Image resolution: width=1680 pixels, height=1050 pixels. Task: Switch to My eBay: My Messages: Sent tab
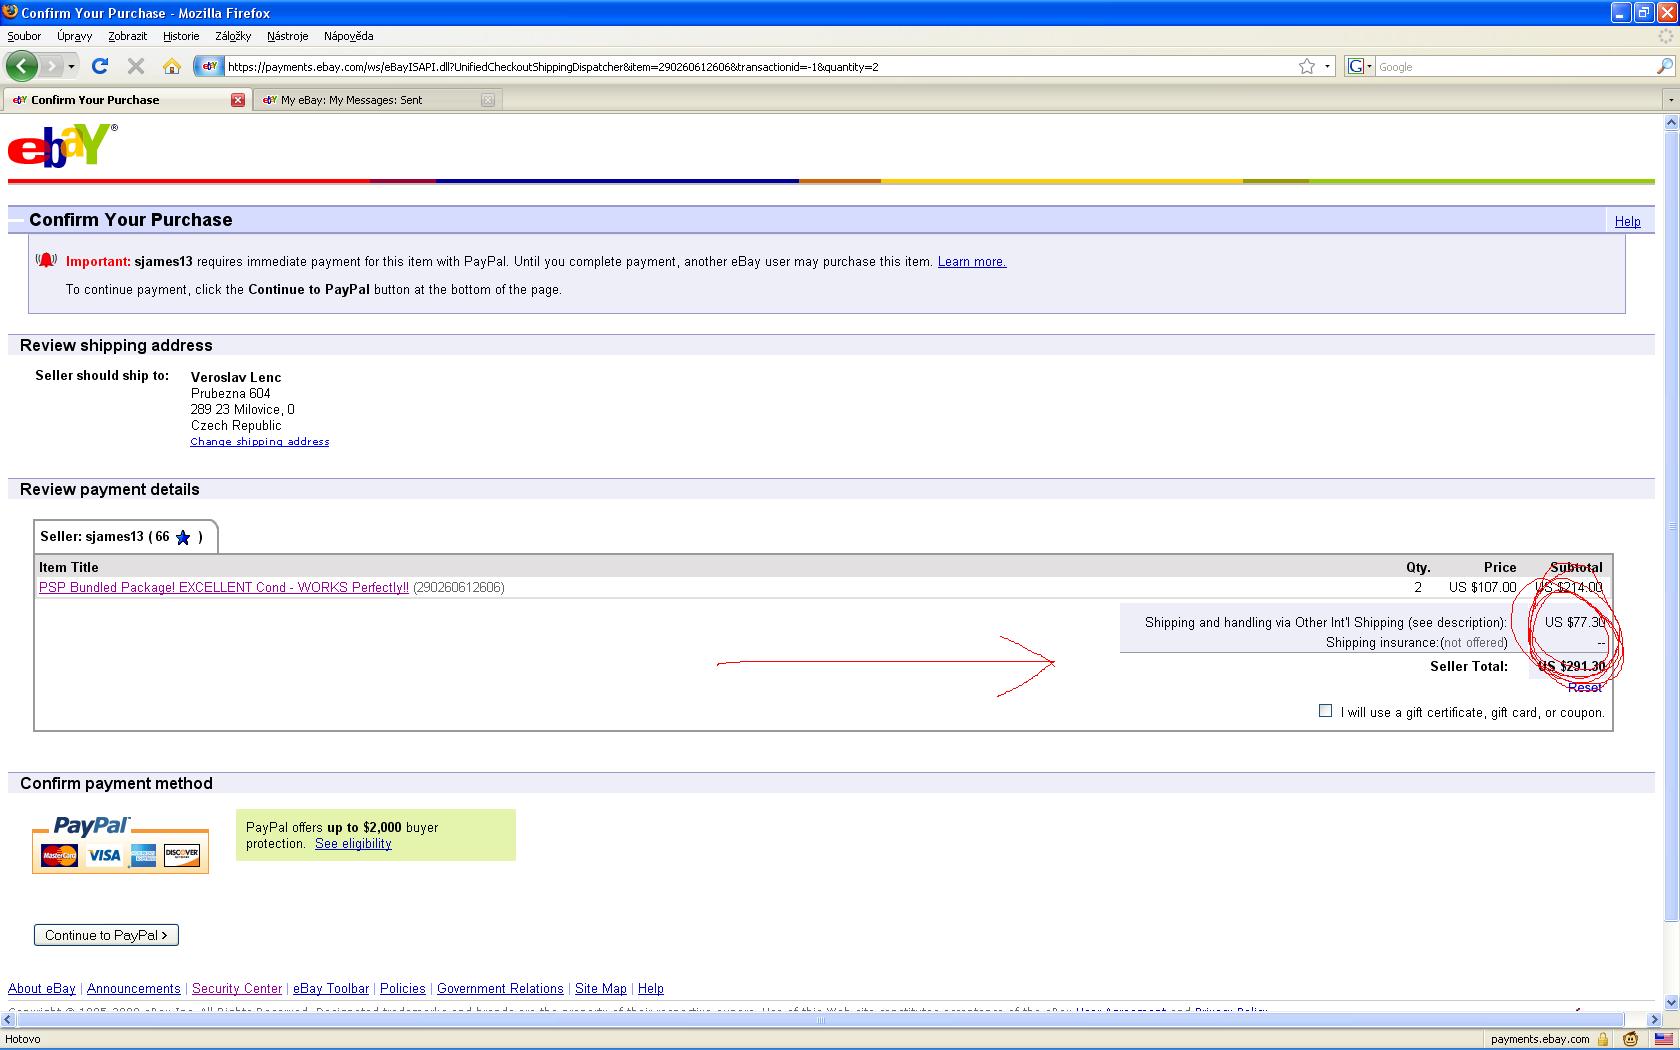click(376, 100)
